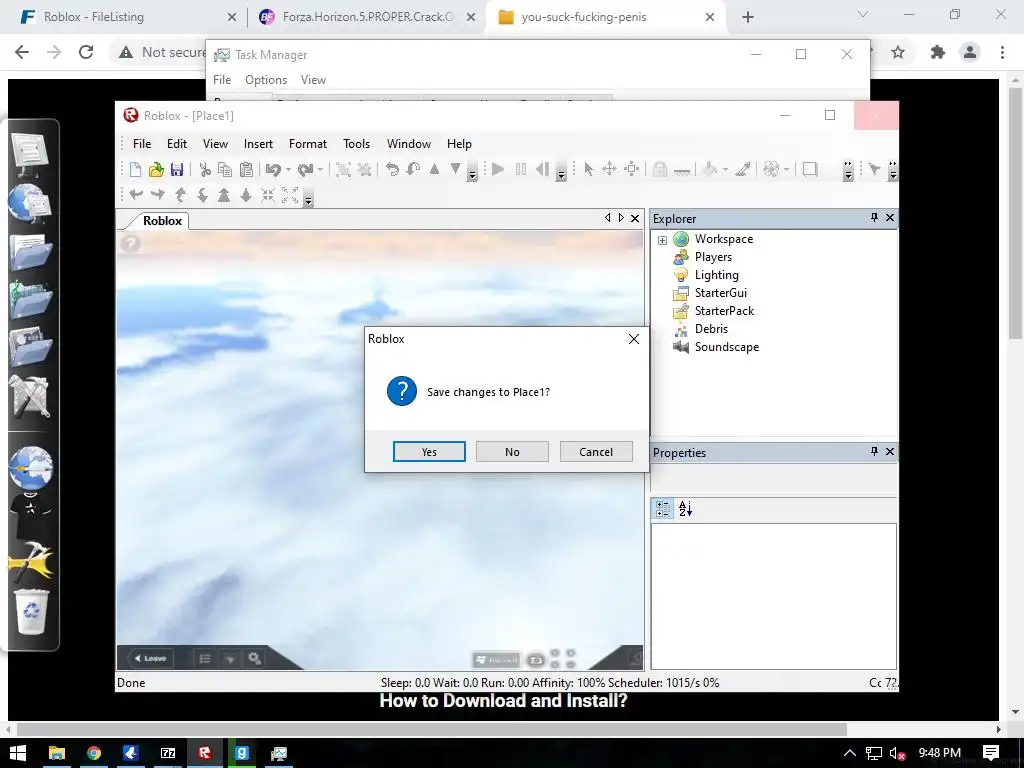This screenshot has height=768, width=1024.
Task: Click the Roblox document tab
Action: click(x=162, y=221)
